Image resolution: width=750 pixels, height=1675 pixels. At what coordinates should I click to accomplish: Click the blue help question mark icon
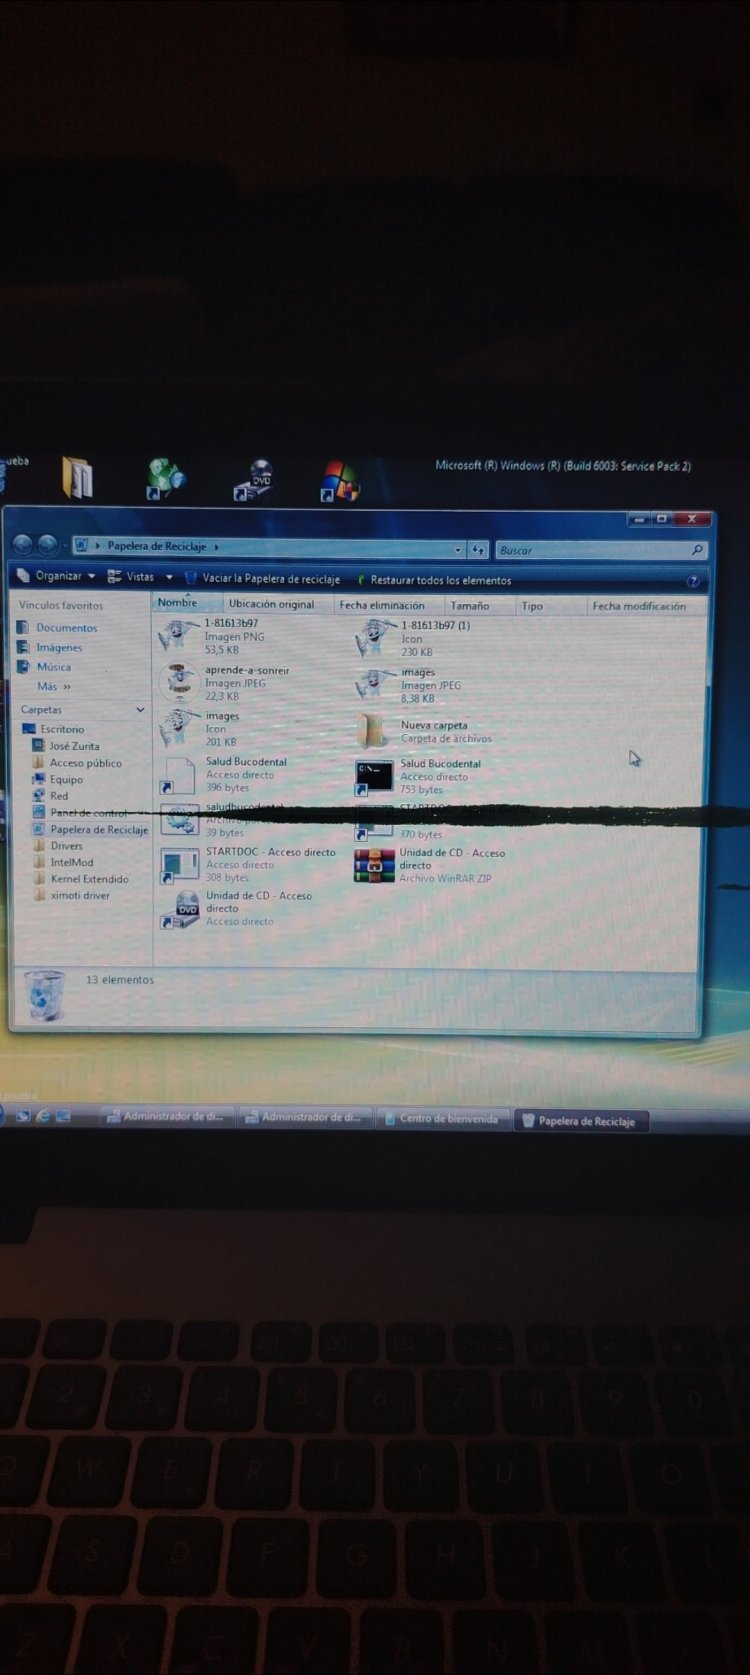click(693, 581)
